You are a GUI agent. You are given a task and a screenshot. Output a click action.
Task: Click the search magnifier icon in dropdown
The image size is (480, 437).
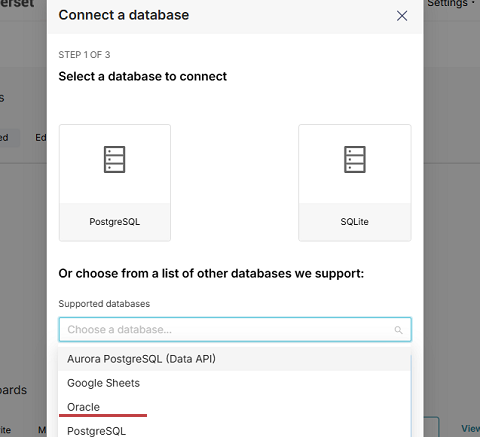[398, 330]
